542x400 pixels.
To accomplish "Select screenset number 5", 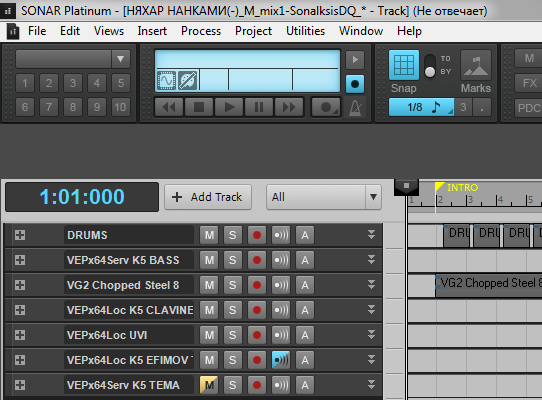I will coord(121,83).
